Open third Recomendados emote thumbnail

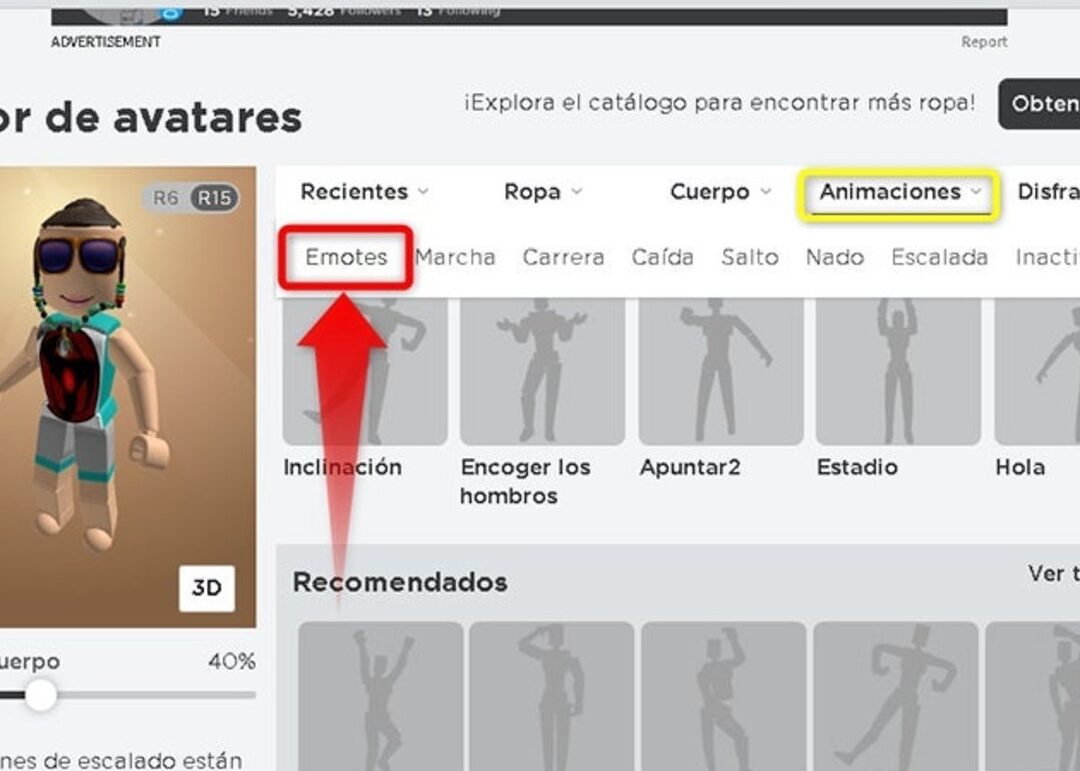point(724,696)
